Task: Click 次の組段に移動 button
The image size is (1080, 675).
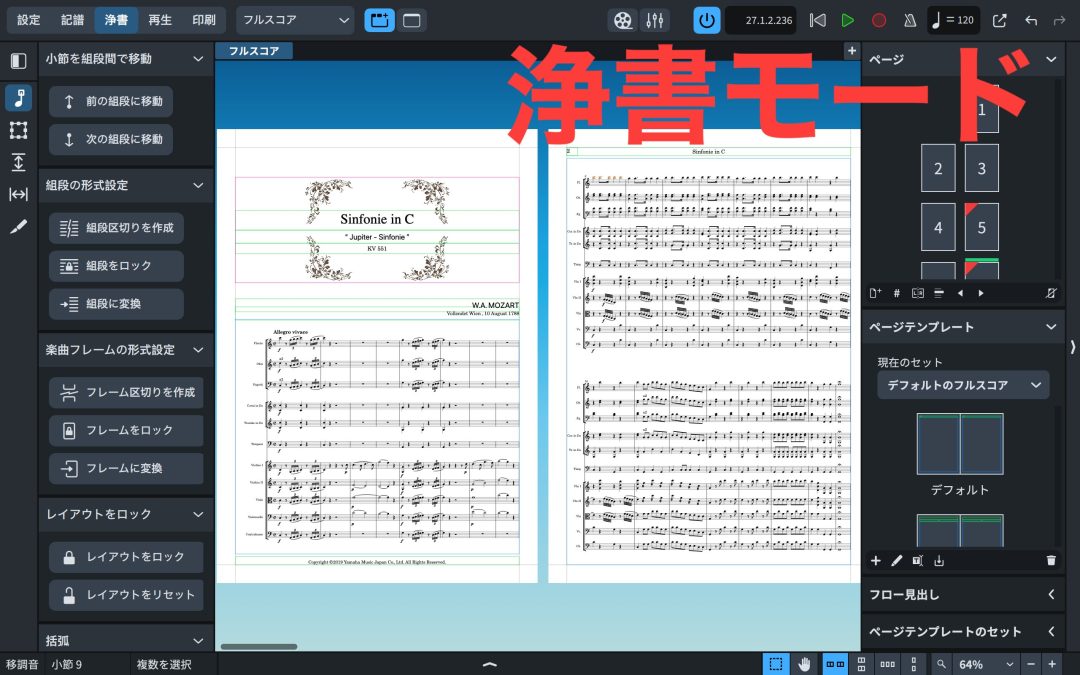Action: [111, 140]
